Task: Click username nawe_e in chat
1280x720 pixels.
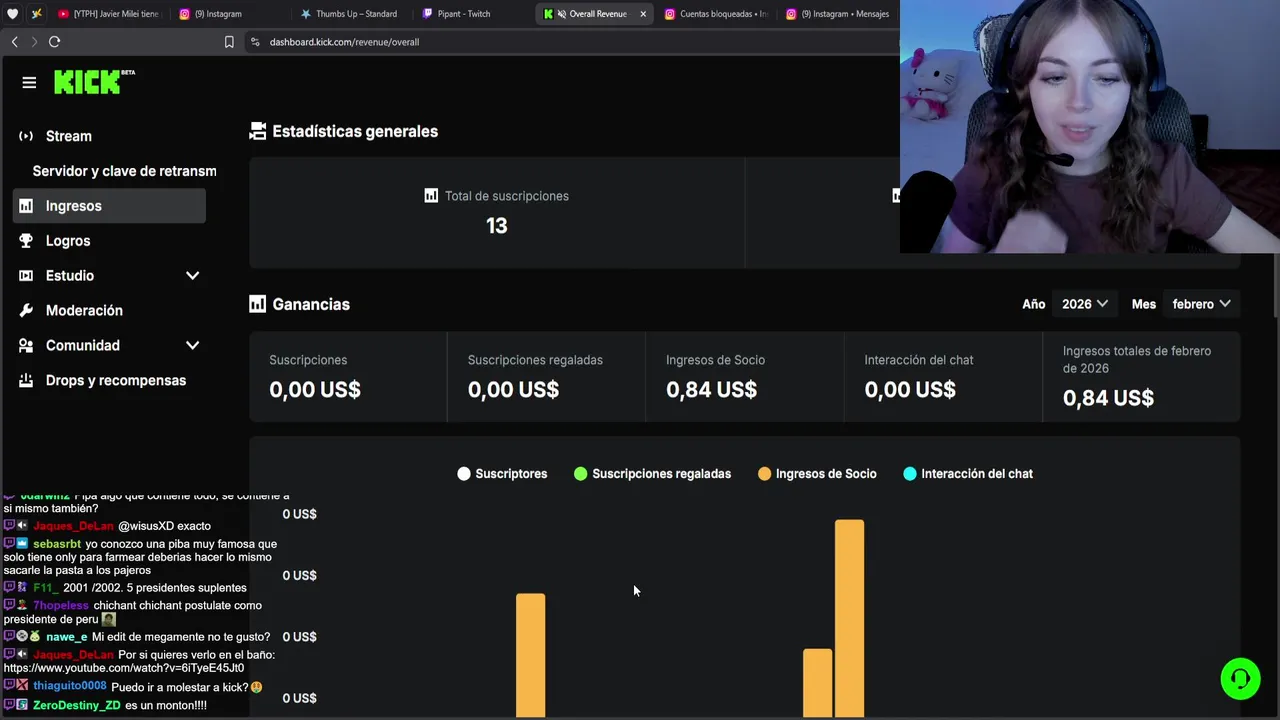Action: [66, 637]
